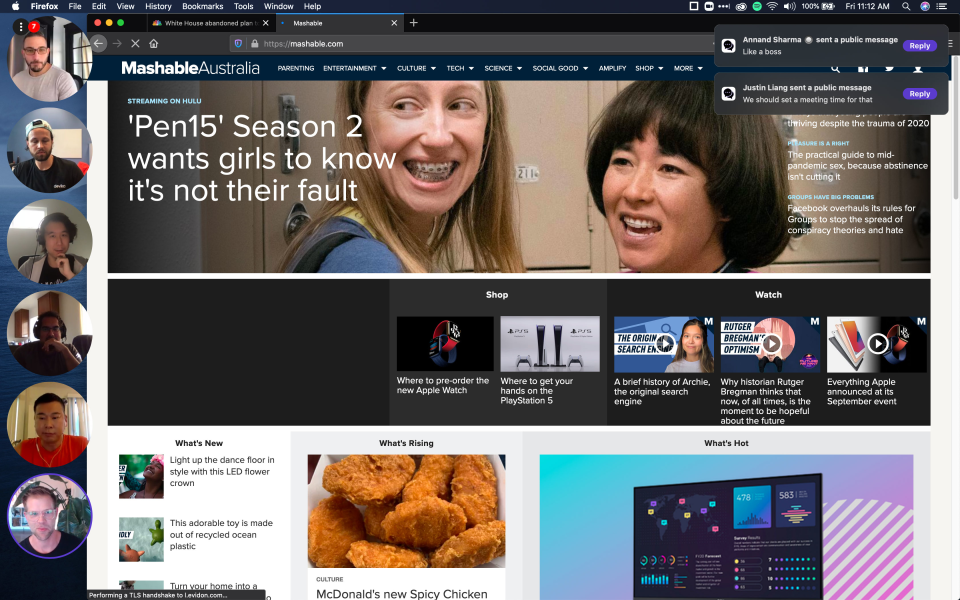Open the user profile icon on Mashable's navbar
Viewport: 960px width, 600px height.
[x=919, y=68]
